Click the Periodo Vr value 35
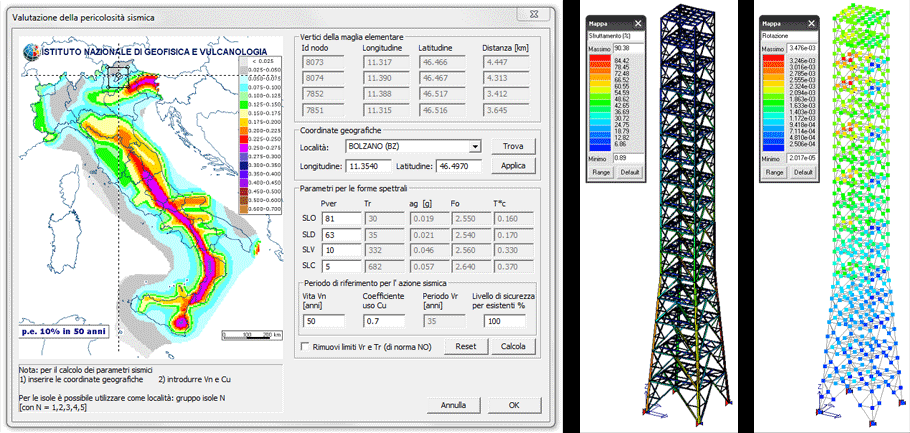This screenshot has height=433, width=910. (x=444, y=321)
